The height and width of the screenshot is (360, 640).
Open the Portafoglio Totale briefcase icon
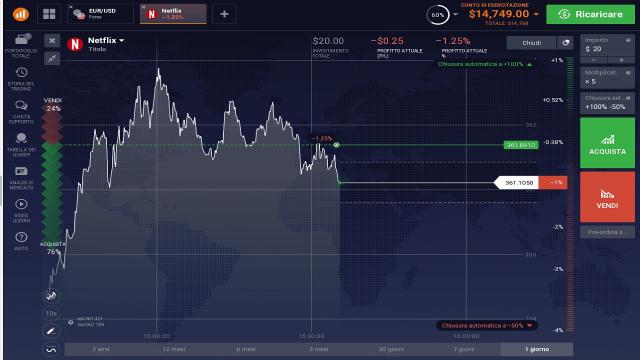(21, 40)
